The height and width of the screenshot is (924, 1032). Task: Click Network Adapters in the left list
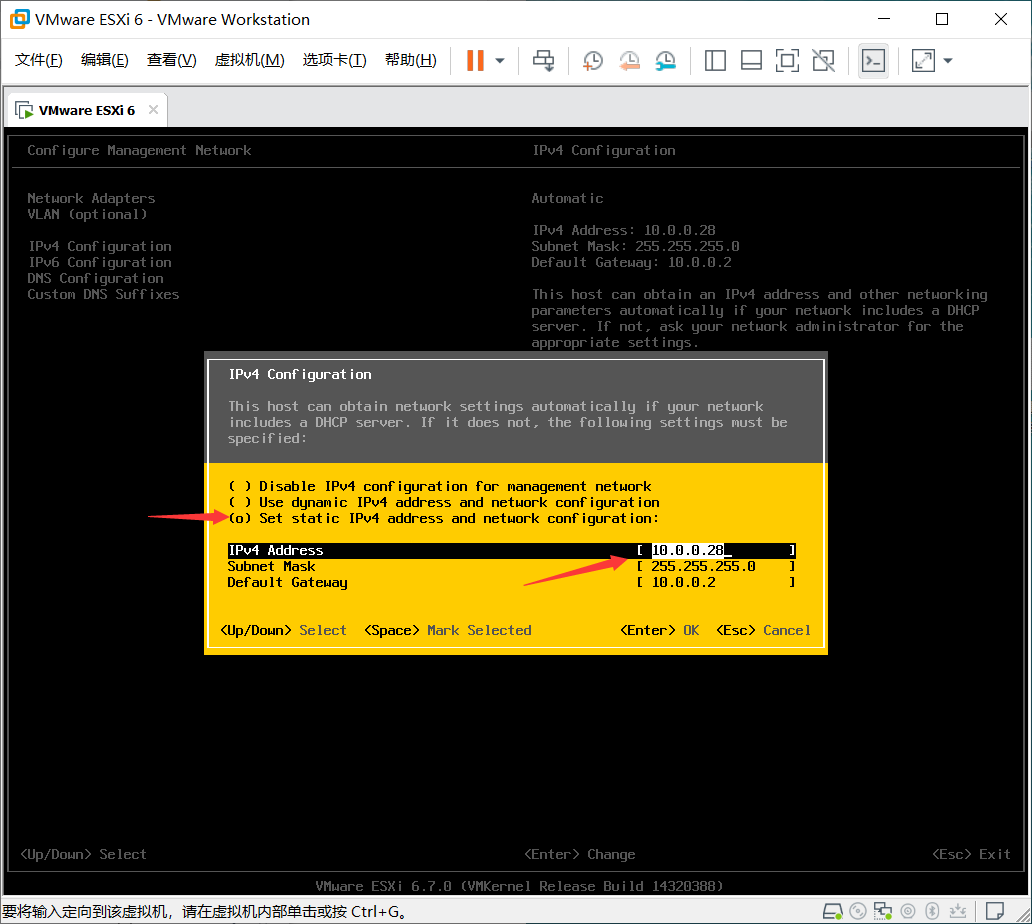[x=91, y=198]
